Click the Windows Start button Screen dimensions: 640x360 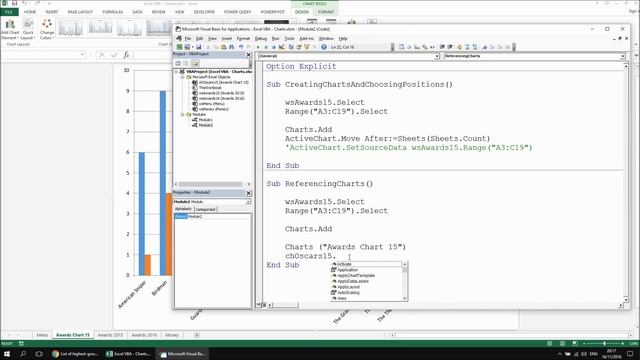(x=7, y=354)
